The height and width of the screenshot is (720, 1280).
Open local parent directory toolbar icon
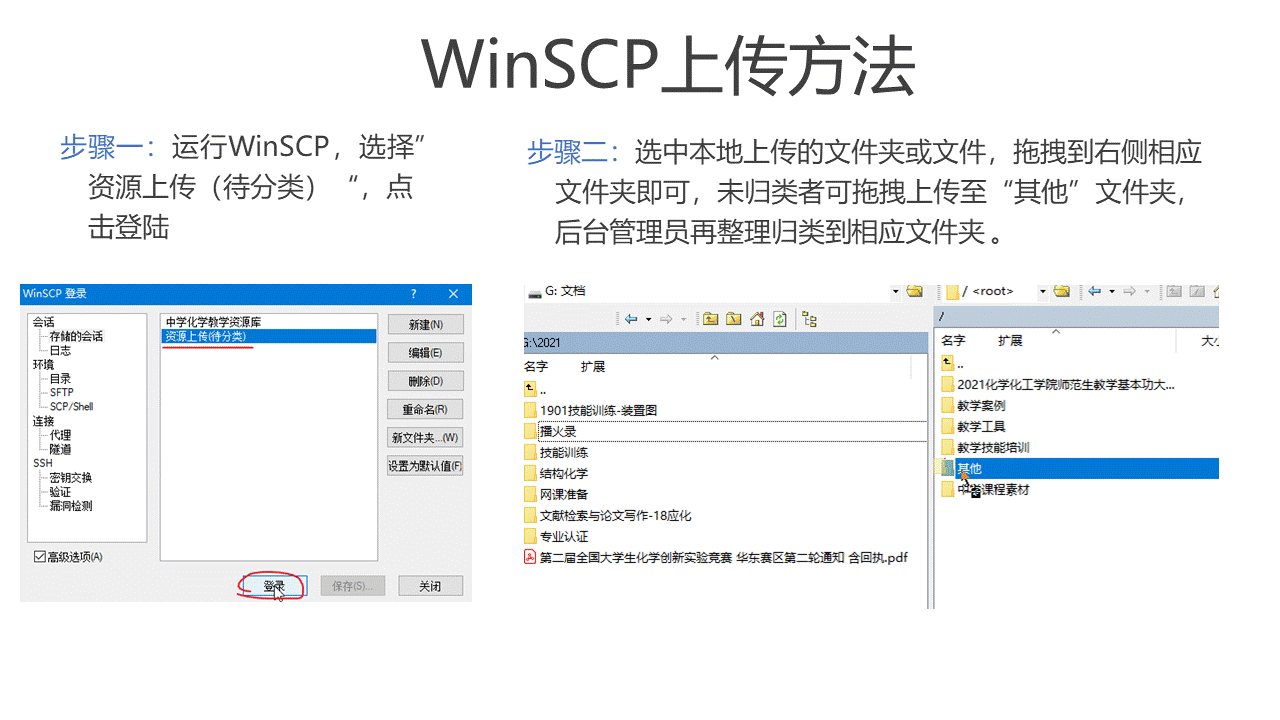coord(710,319)
